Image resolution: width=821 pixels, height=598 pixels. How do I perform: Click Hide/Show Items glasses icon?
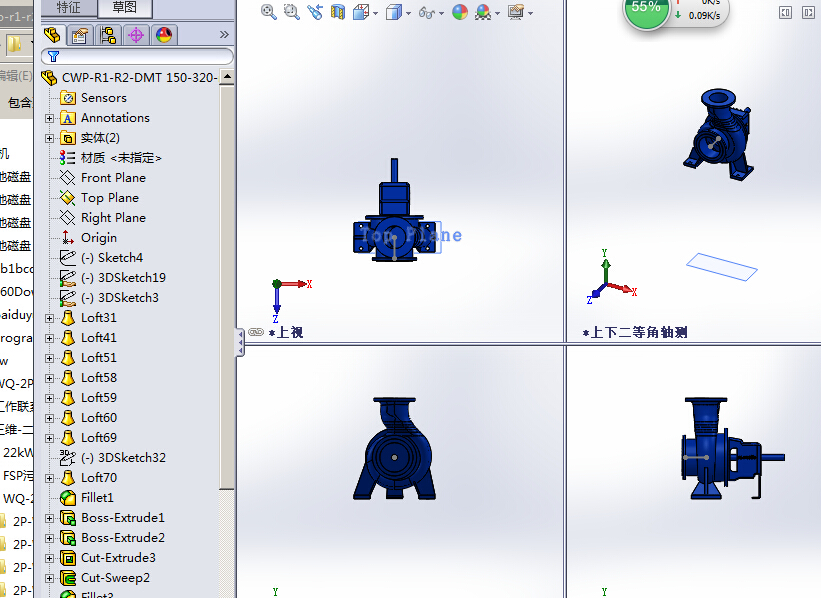click(427, 13)
